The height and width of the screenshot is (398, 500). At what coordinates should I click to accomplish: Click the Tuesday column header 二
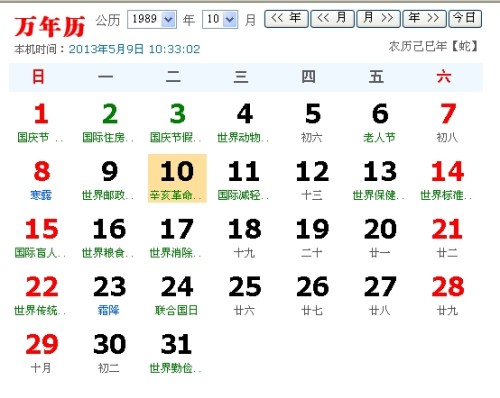pos(173,77)
